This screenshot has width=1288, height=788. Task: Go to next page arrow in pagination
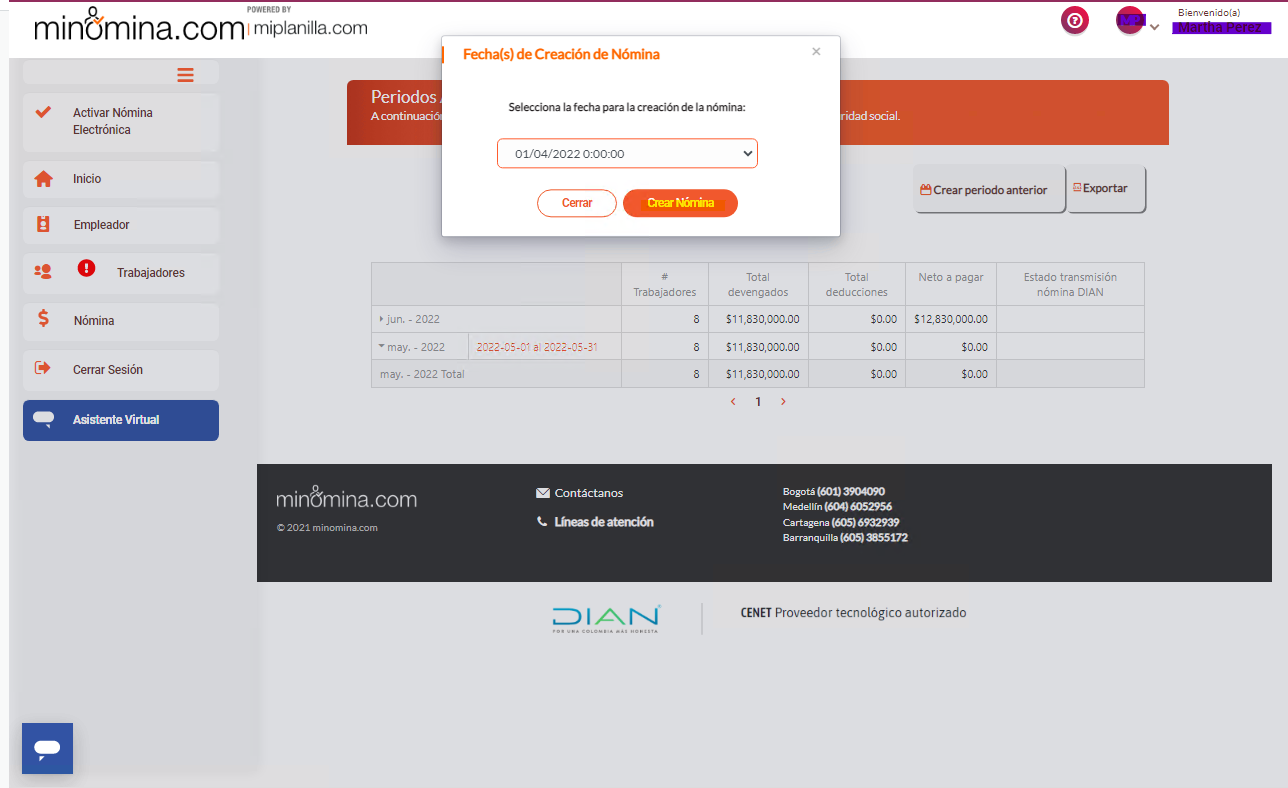[x=783, y=402]
